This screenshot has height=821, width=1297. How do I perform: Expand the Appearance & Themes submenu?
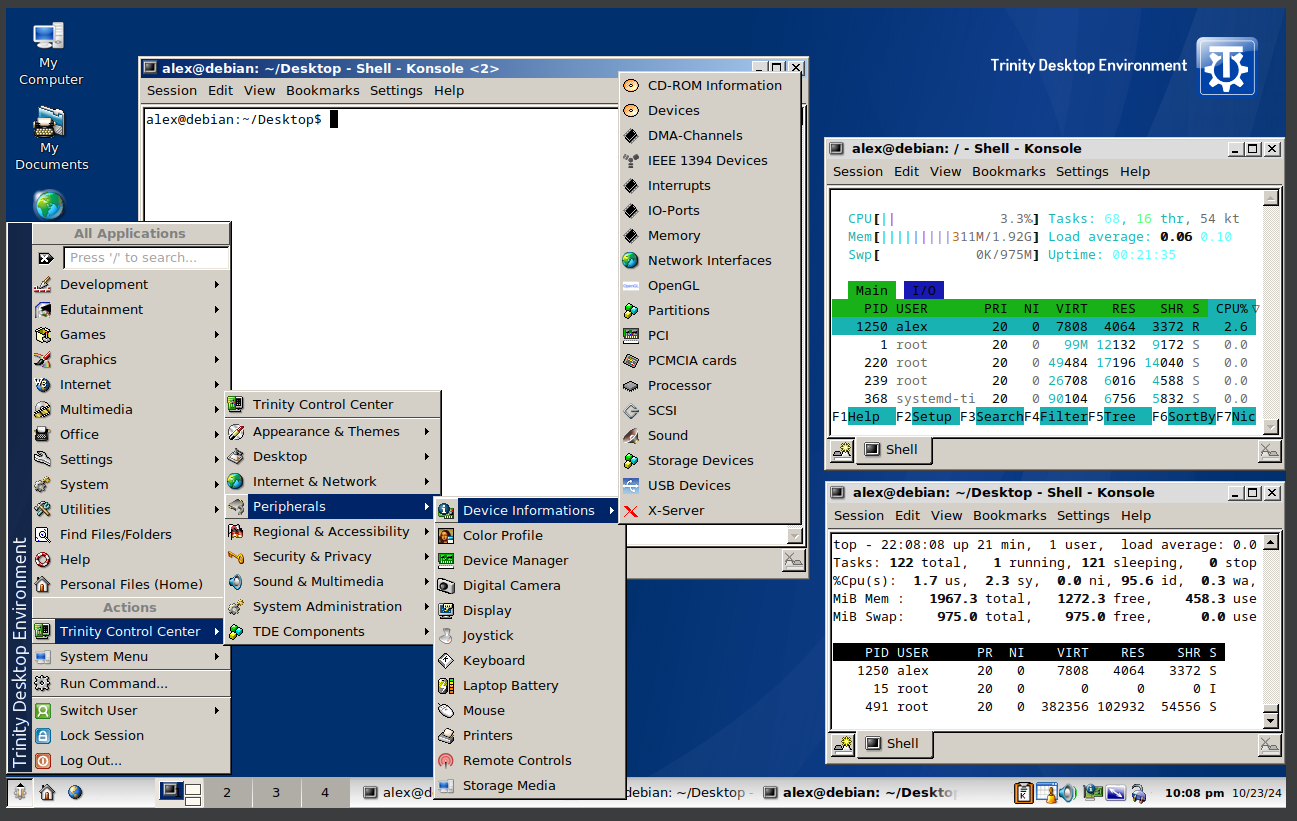[x=326, y=432]
